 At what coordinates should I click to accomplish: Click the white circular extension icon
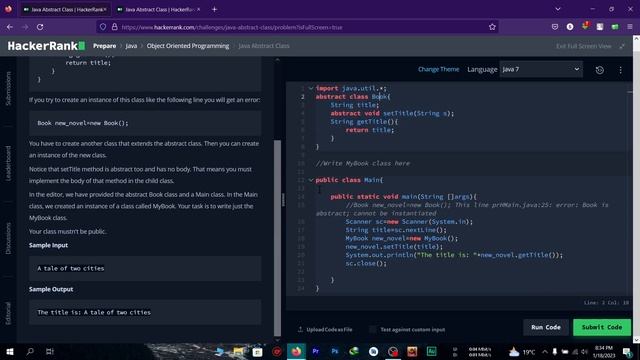pos(570,27)
